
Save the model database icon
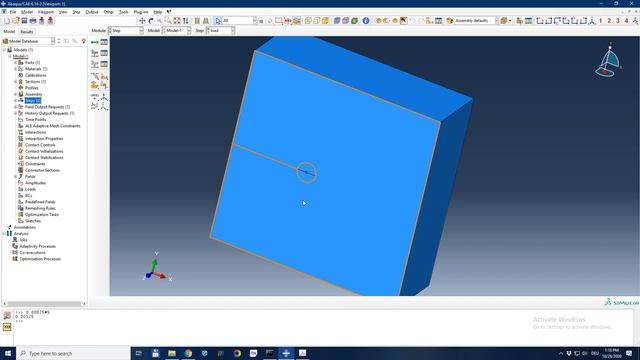[x=24, y=20]
